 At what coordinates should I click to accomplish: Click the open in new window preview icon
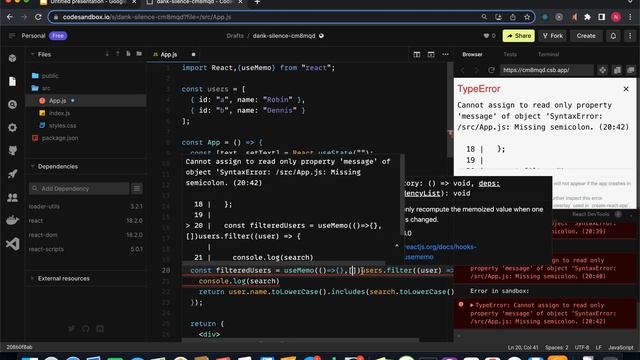tap(631, 70)
